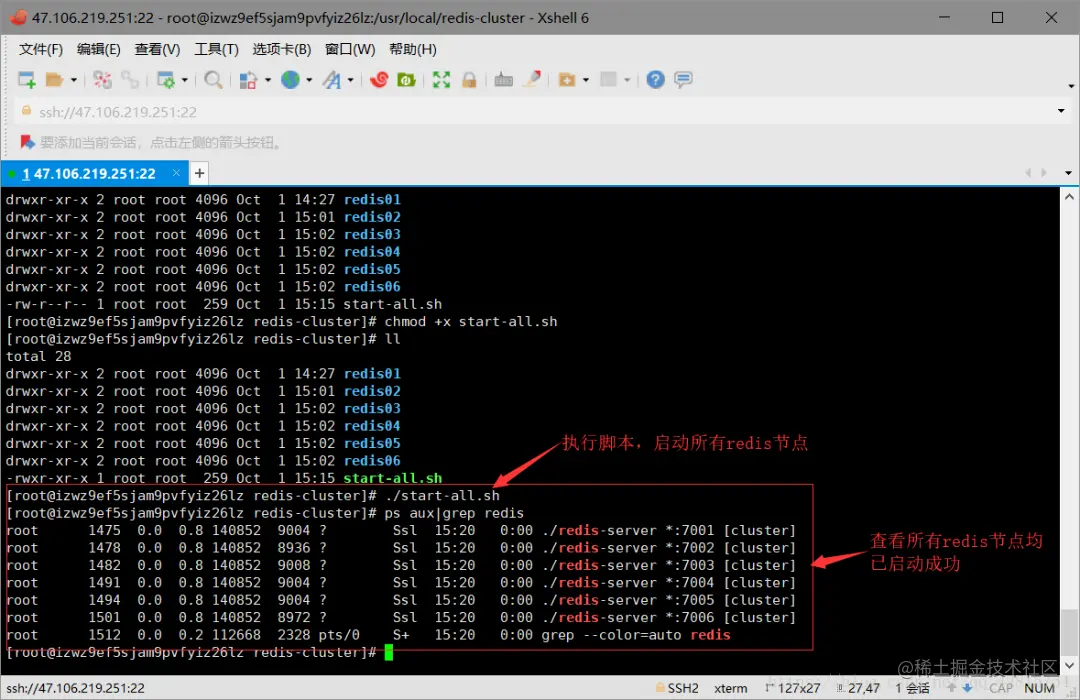Viewport: 1080px width, 700px height.
Task: Open the 窗口(W) menu
Action: [350, 49]
